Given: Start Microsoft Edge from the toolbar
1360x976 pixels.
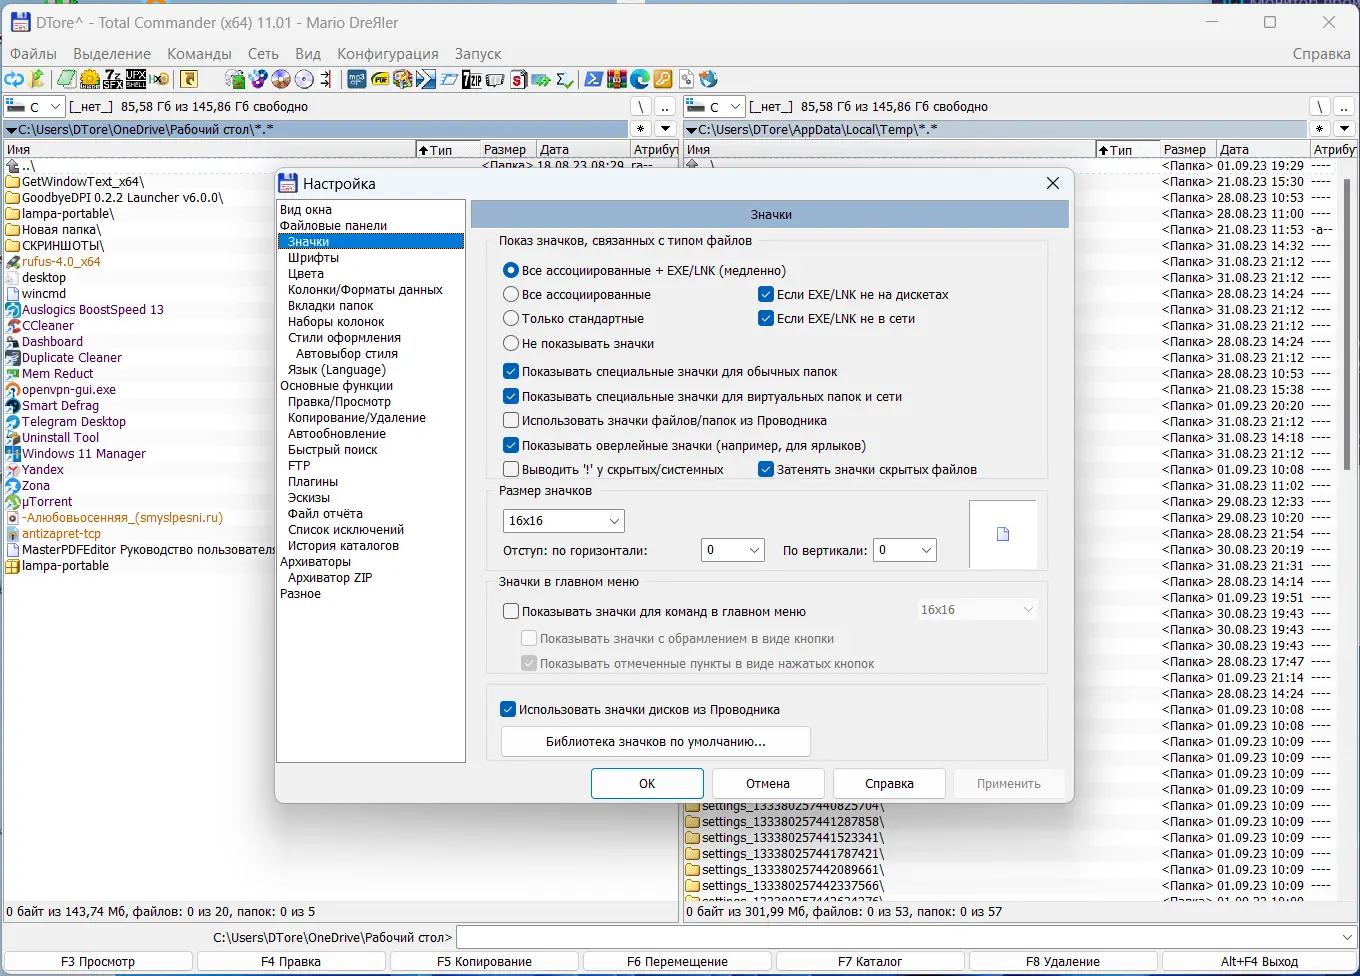Looking at the screenshot, I should point(640,79).
